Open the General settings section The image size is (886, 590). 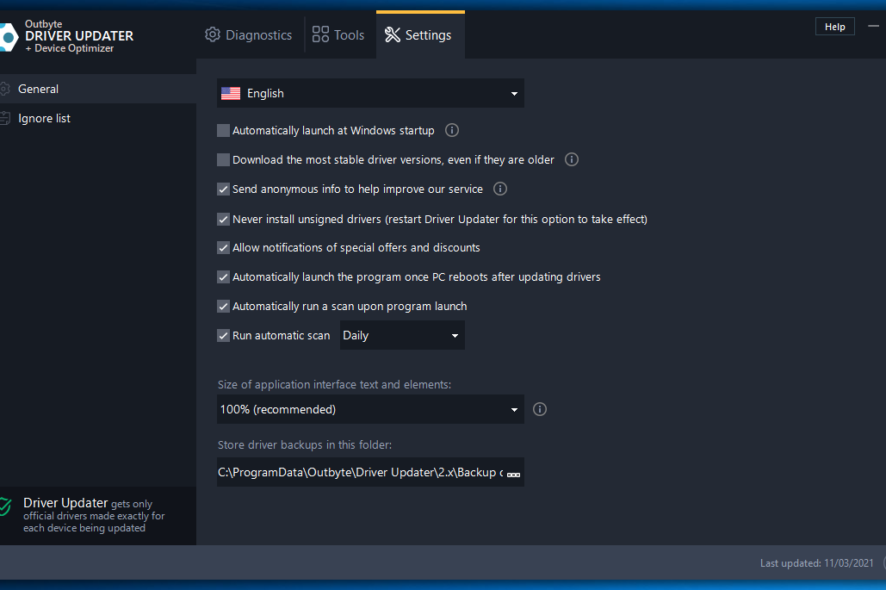coord(98,89)
